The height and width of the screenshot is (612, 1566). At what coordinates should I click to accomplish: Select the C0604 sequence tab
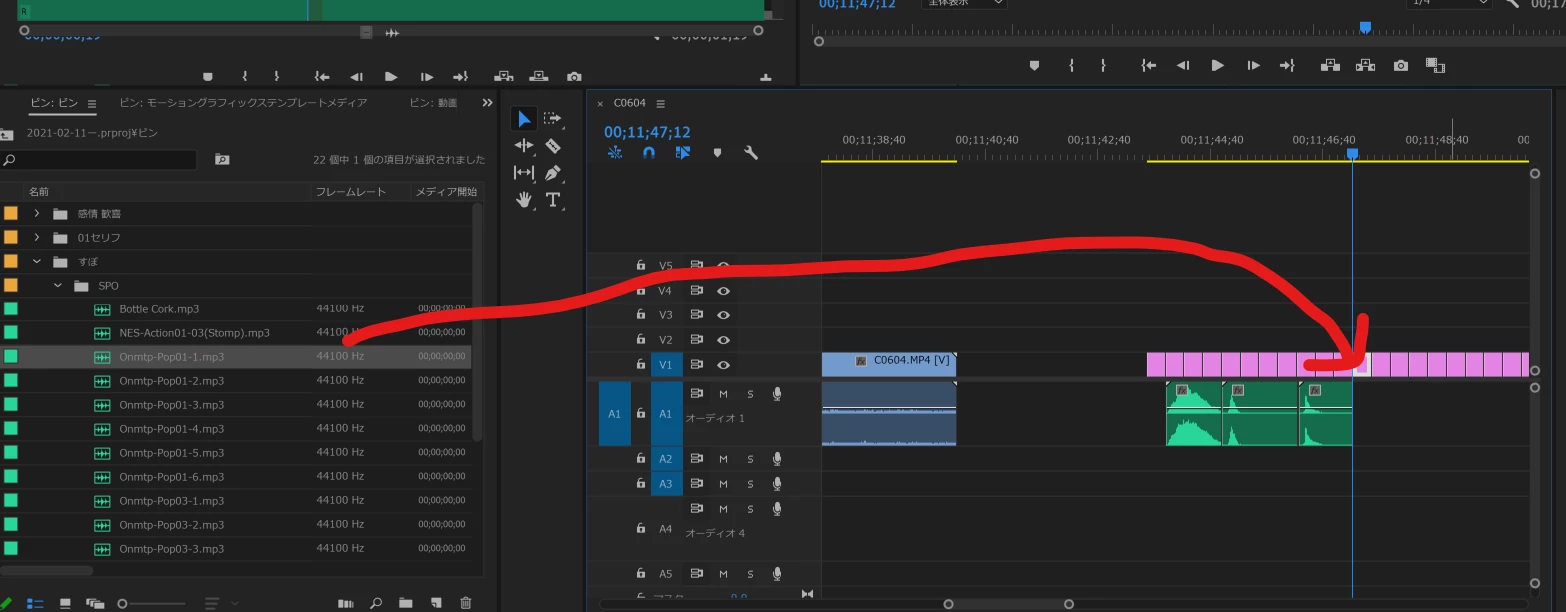[630, 103]
